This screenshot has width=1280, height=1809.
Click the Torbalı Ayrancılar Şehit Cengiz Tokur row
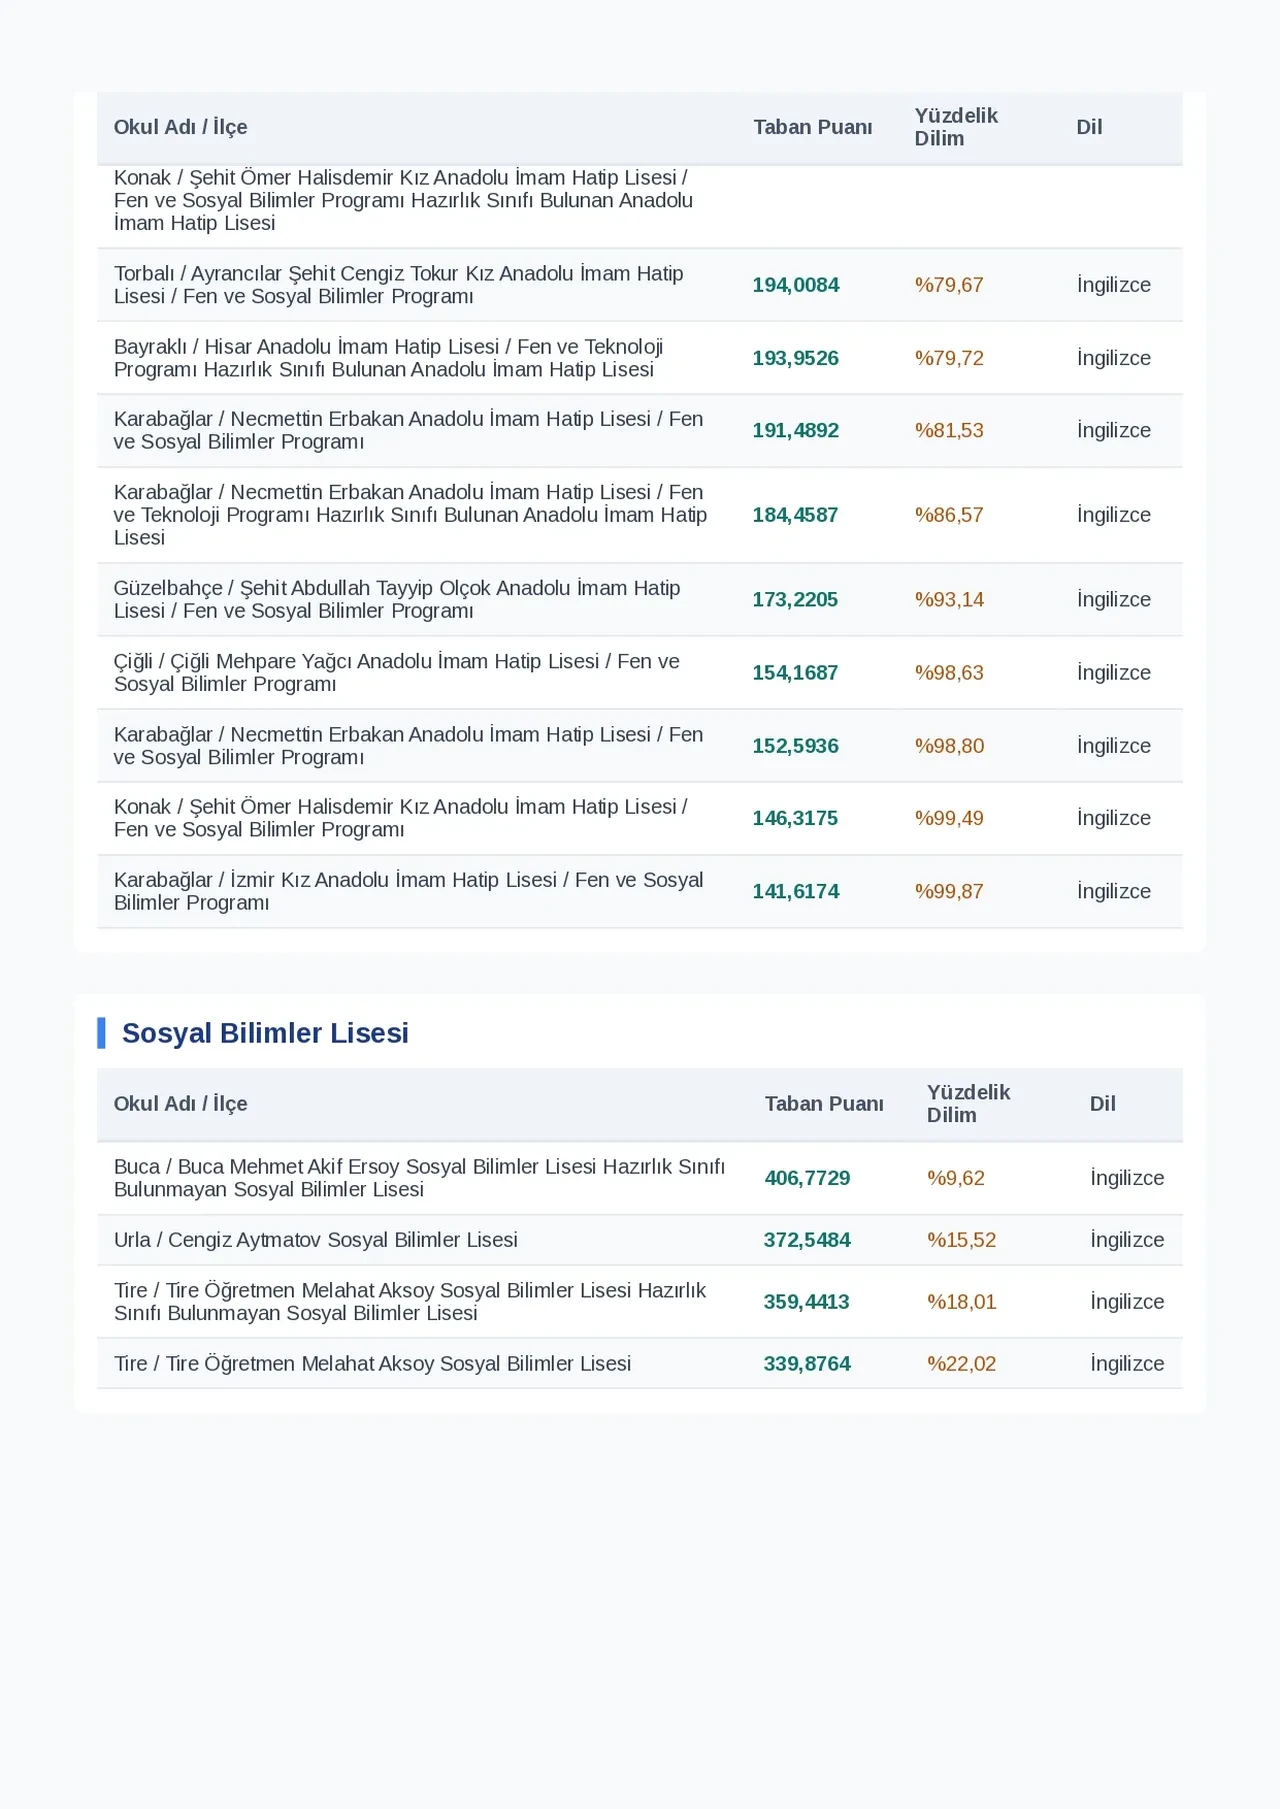640,285
